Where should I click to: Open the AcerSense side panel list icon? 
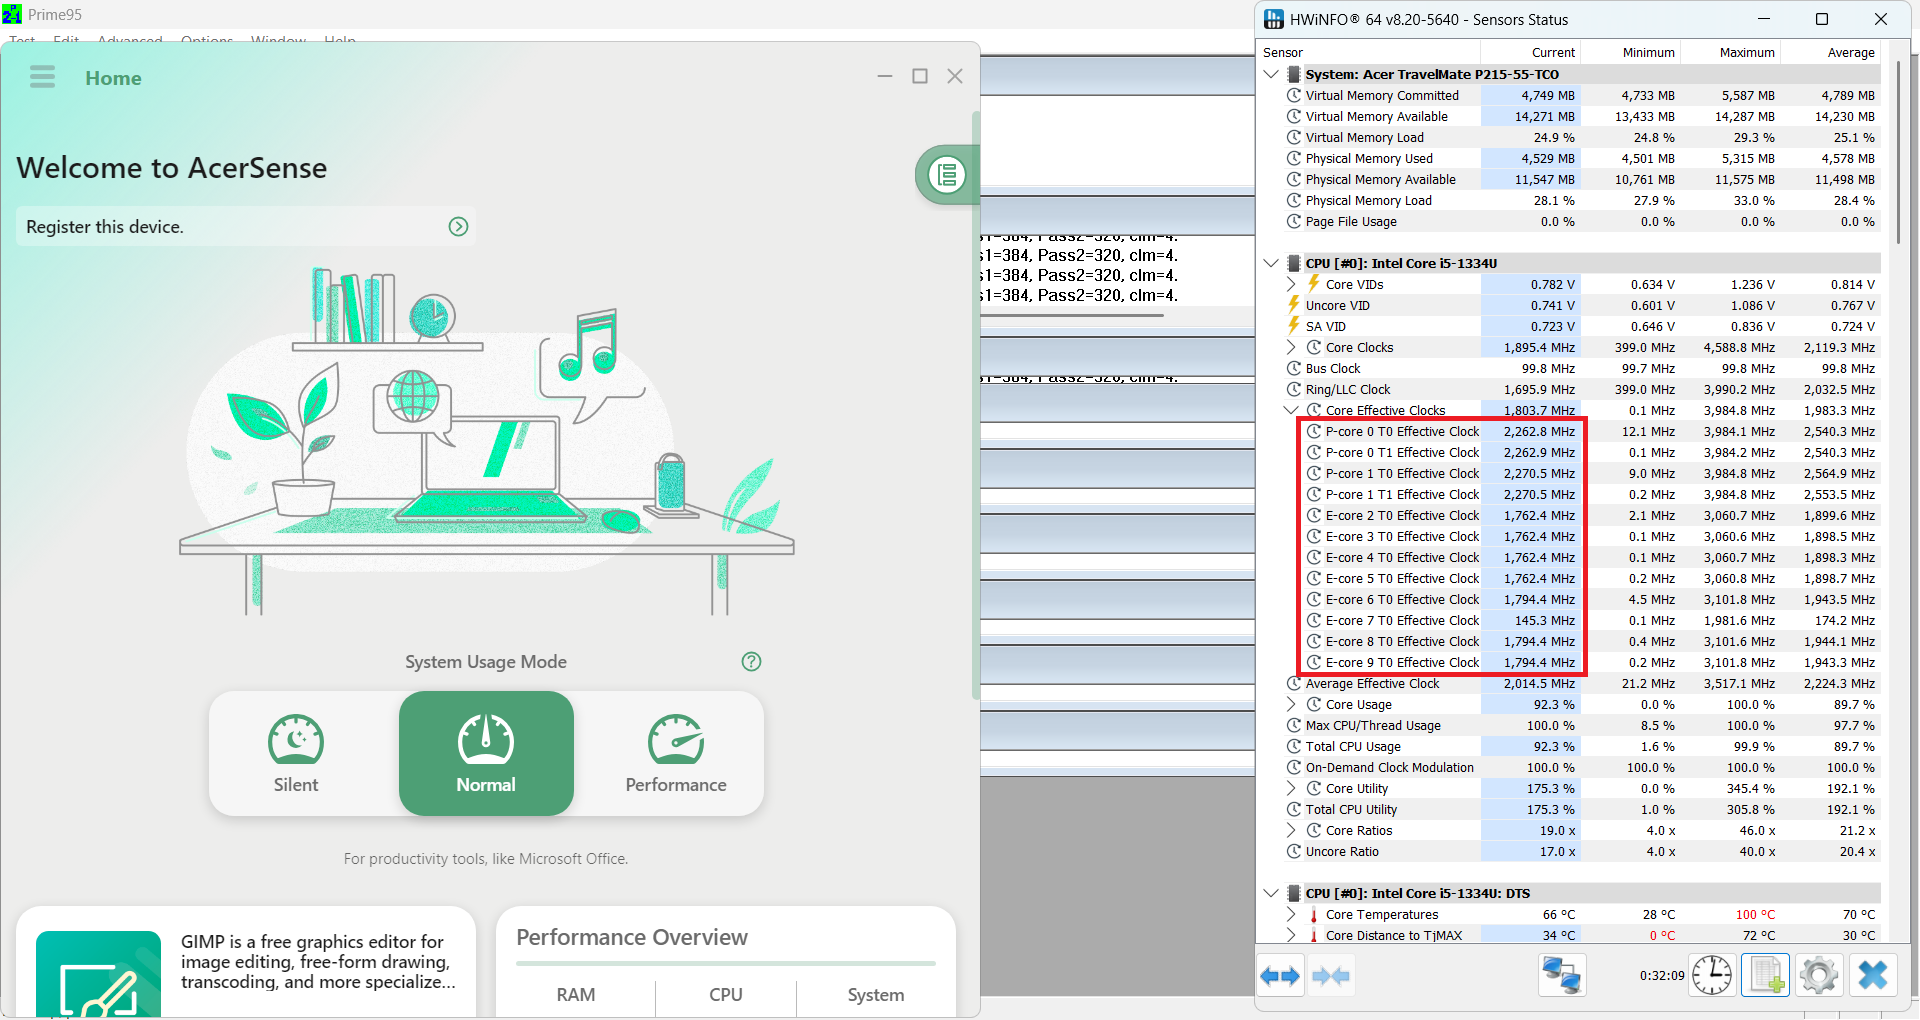point(946,175)
